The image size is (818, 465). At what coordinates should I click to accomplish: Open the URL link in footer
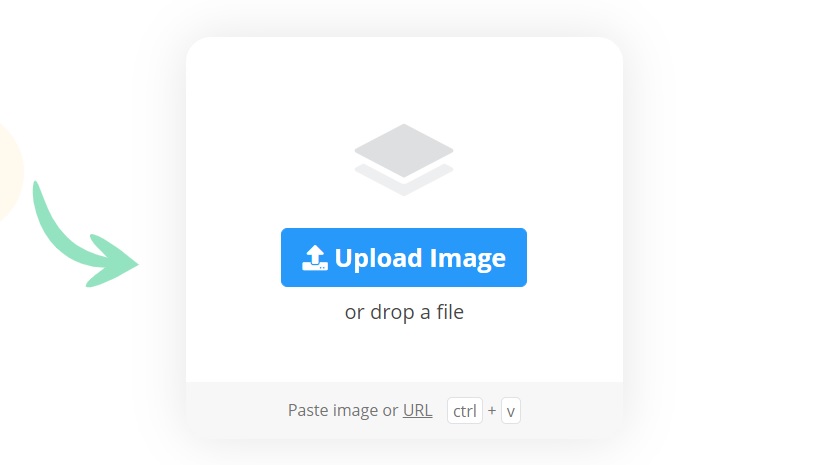417,410
